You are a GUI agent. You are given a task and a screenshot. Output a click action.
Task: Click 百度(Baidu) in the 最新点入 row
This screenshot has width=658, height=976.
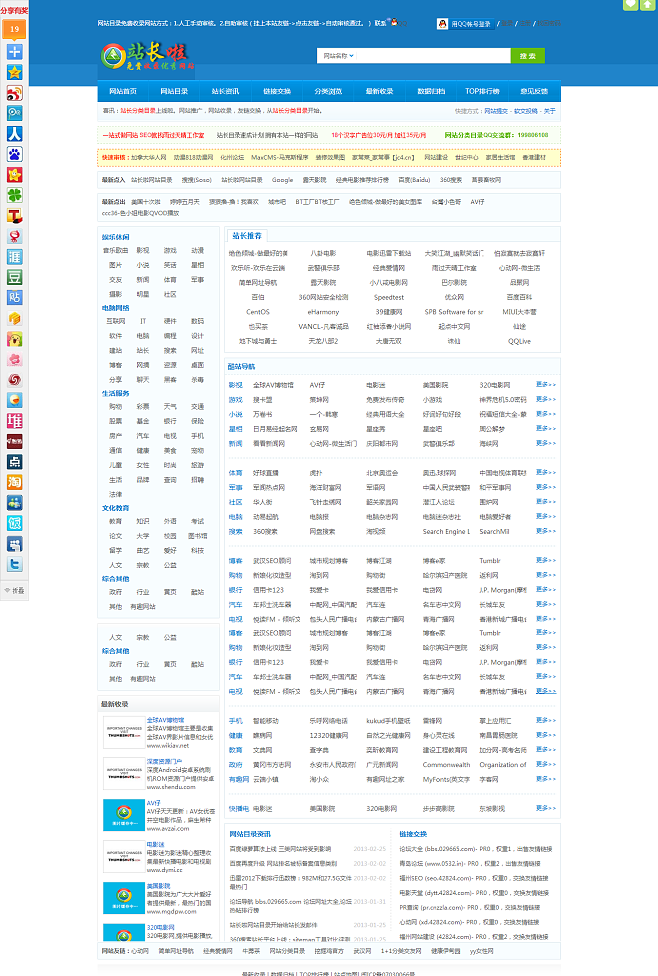[414, 180]
